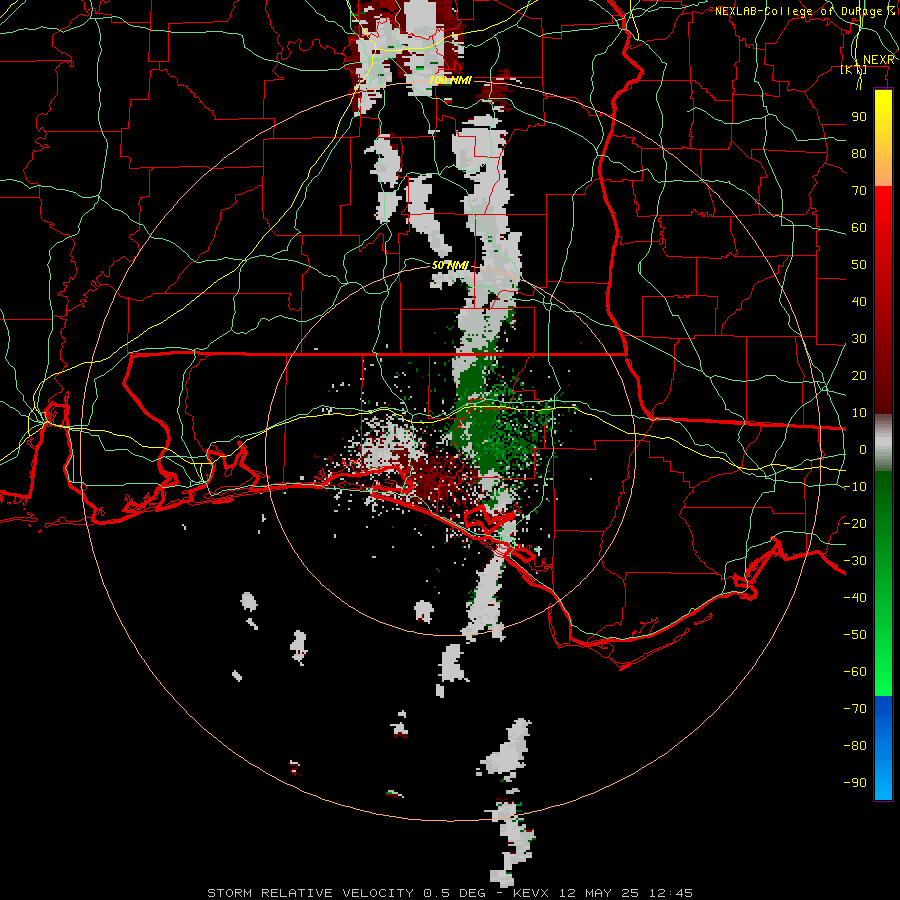Click the "KEVX" radar site identifier
This screenshot has height=900, width=900.
531,893
